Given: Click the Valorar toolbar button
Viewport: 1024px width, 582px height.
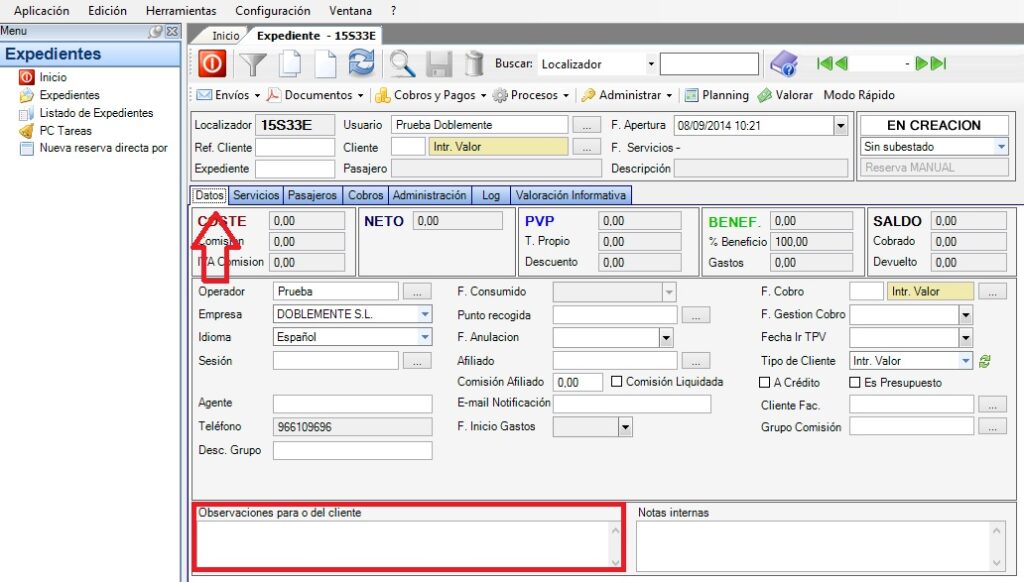Looking at the screenshot, I should click(x=785, y=95).
